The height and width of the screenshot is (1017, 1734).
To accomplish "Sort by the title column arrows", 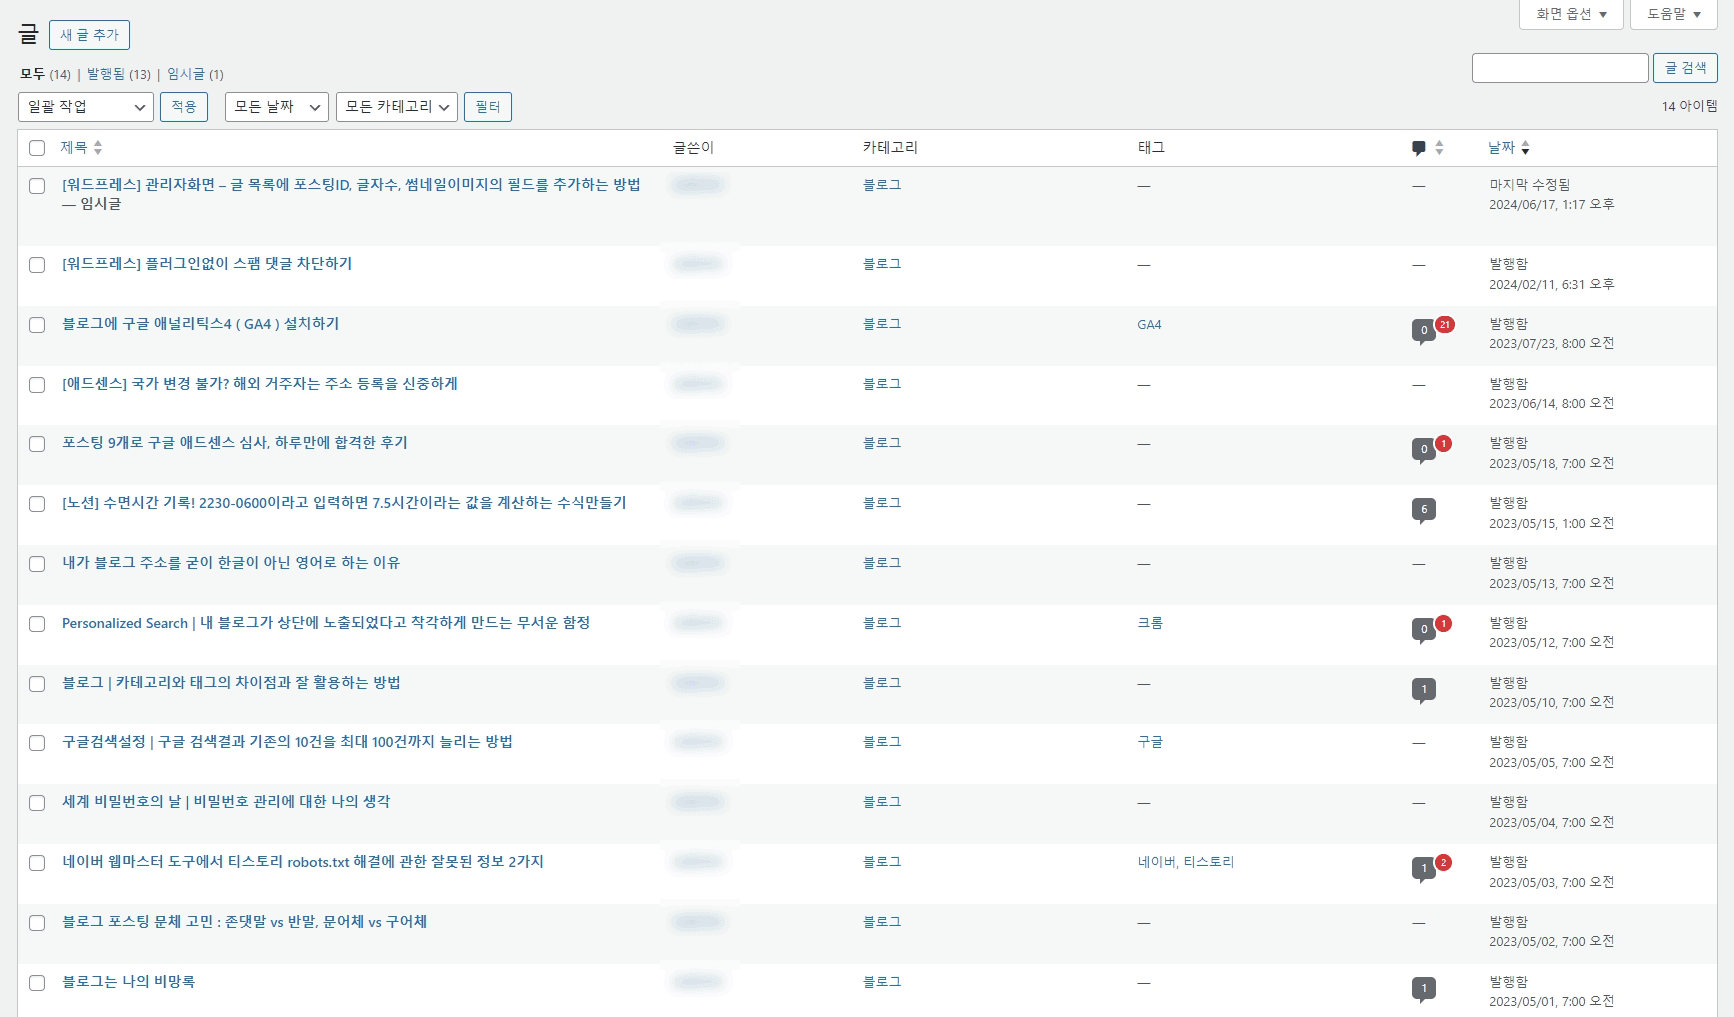I will (98, 148).
